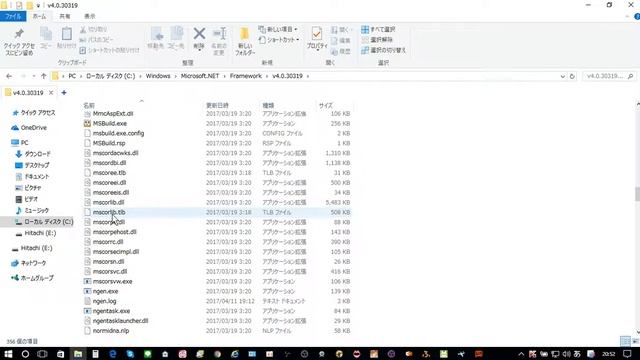Click the Rename ribbon icon
The height and width of the screenshot is (360, 640).
pyautogui.click(x=219, y=41)
